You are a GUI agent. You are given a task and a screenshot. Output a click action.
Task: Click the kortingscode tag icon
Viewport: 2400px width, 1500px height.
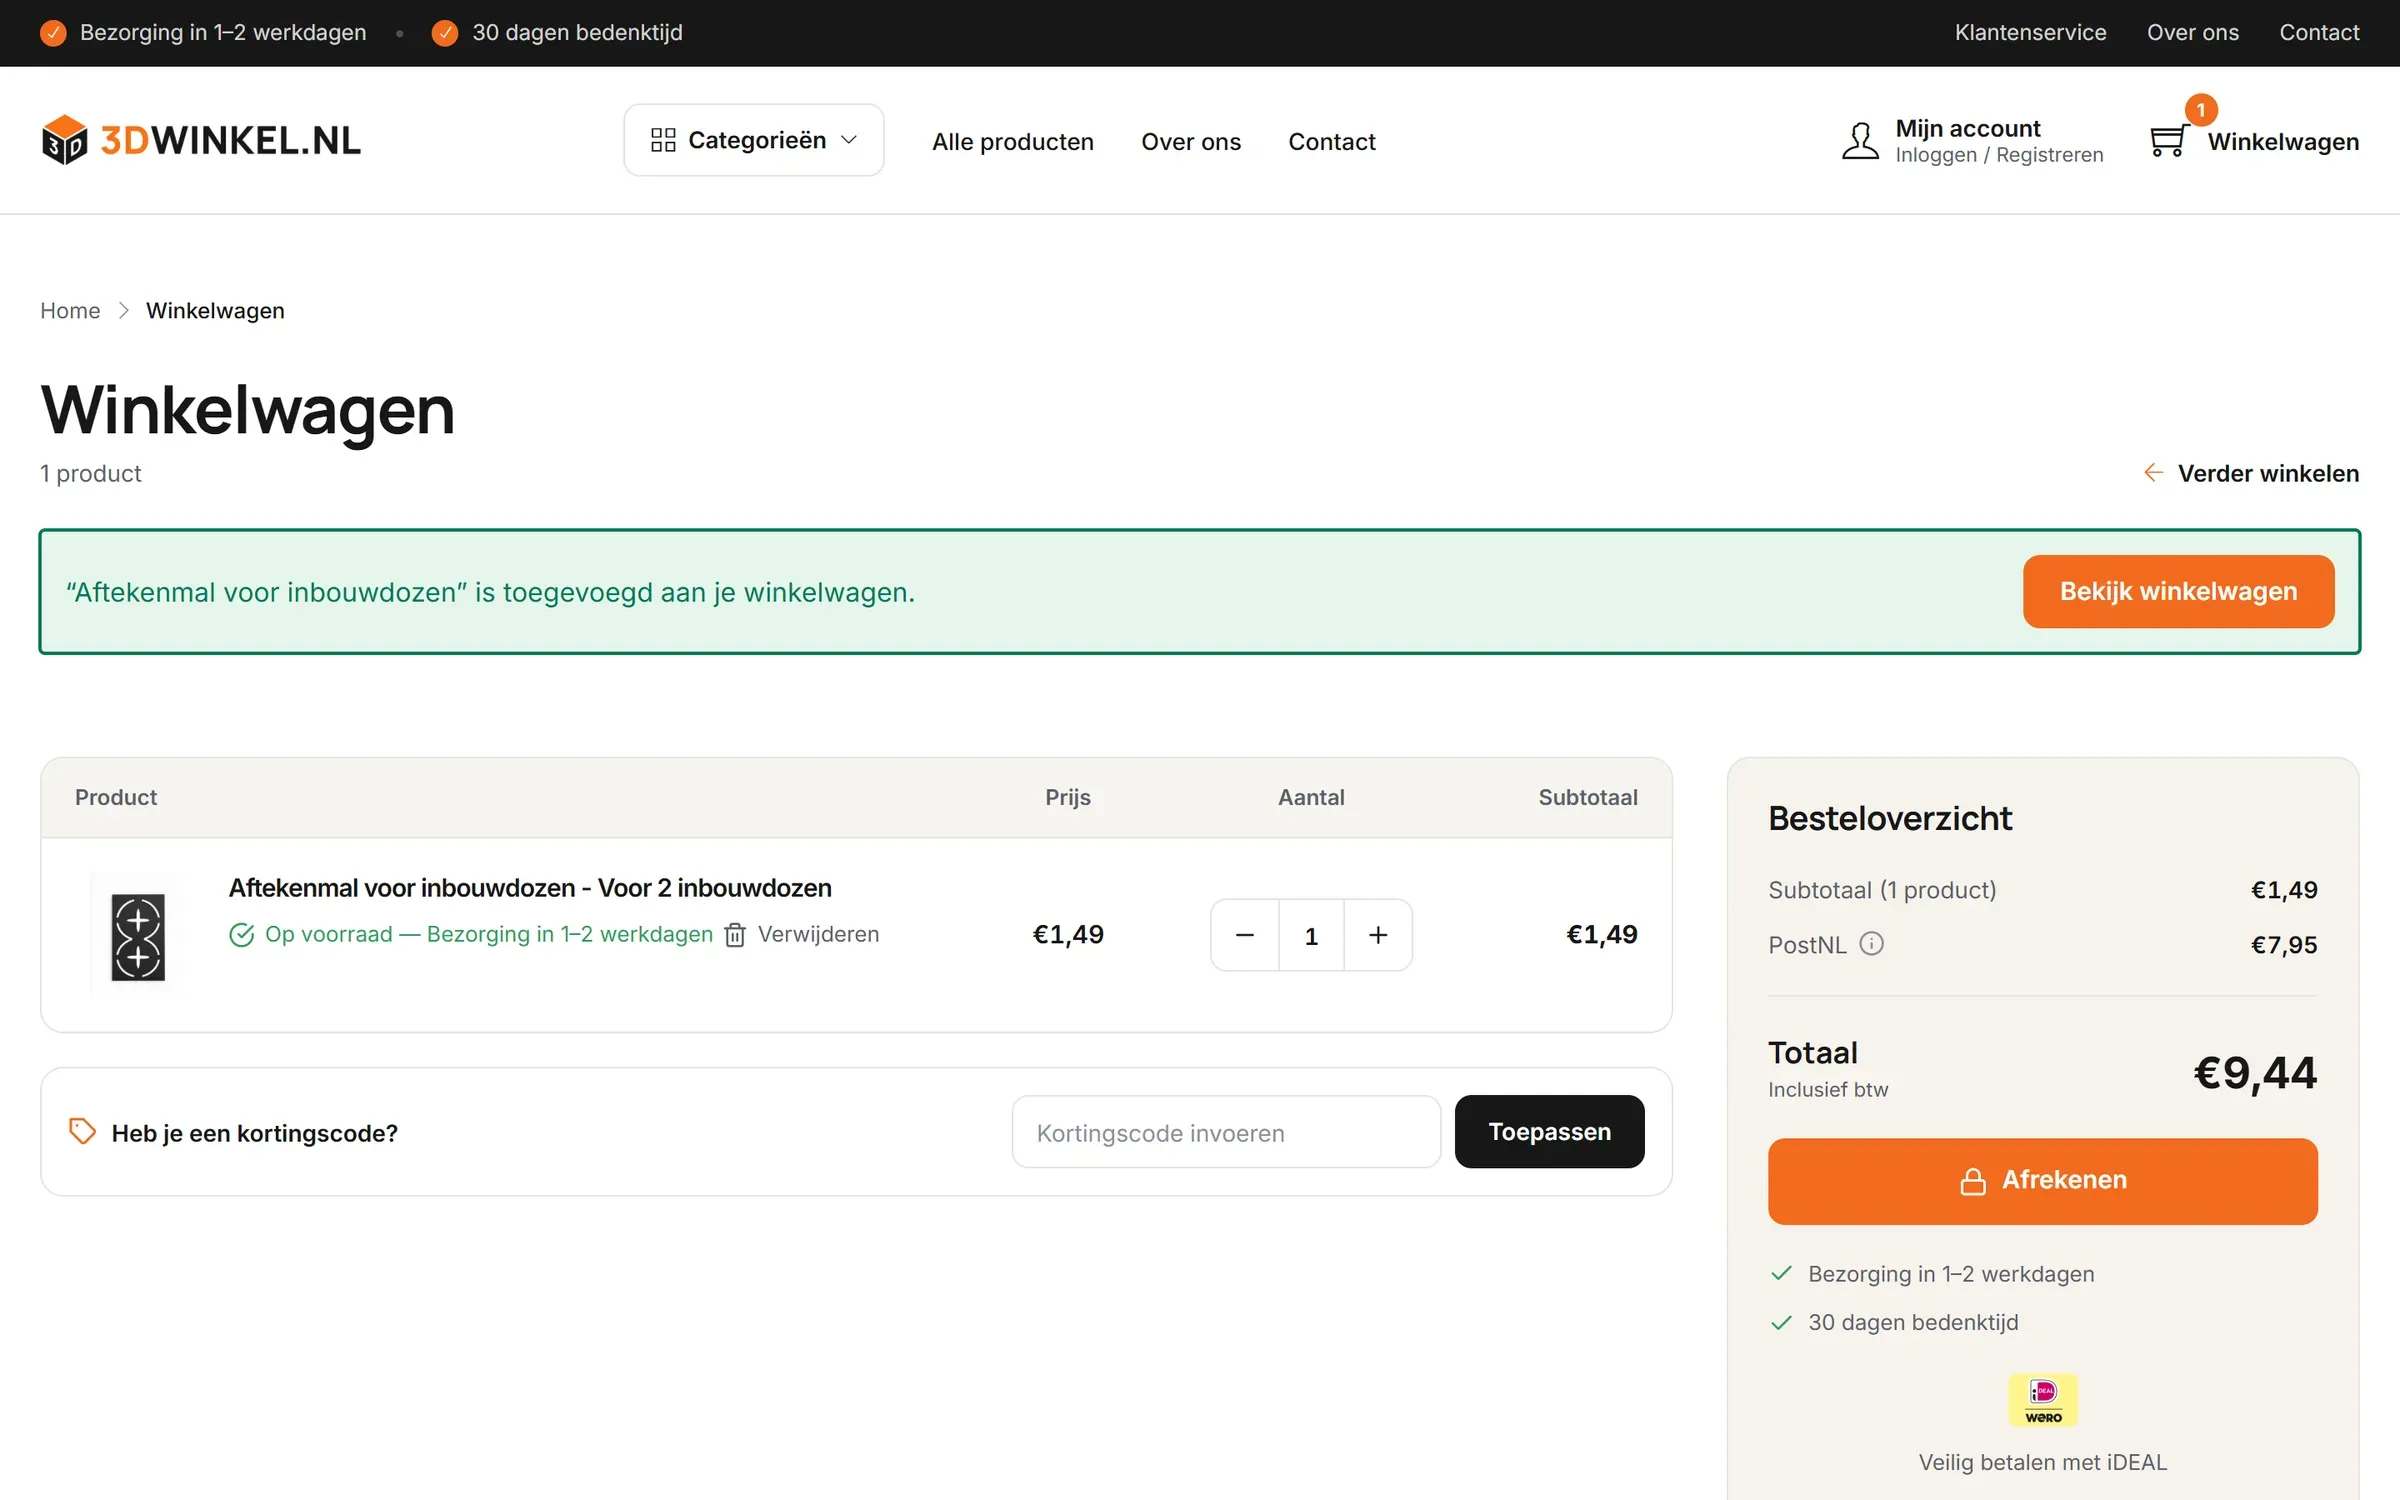click(82, 1131)
